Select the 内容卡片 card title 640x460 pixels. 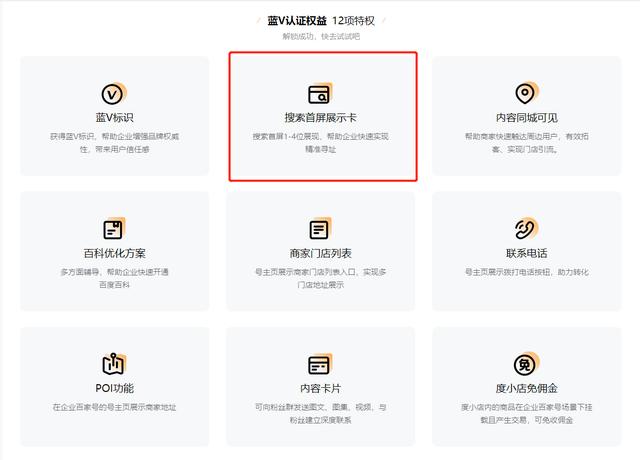(x=320, y=388)
